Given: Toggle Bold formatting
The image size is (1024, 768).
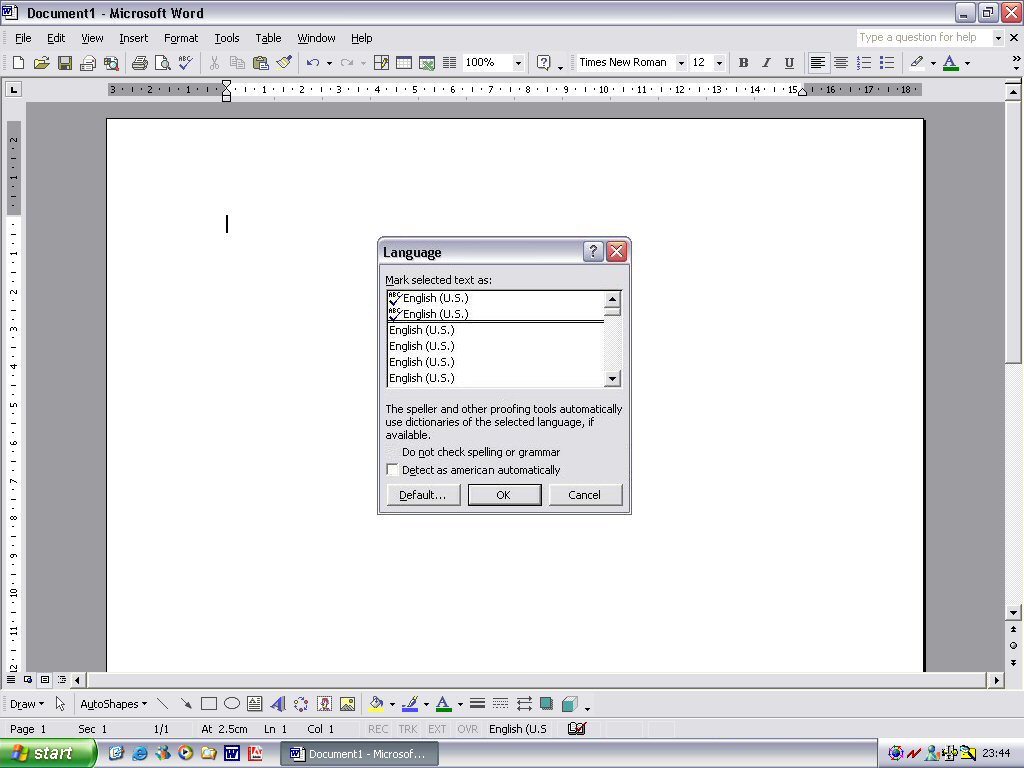Looking at the screenshot, I should point(743,63).
